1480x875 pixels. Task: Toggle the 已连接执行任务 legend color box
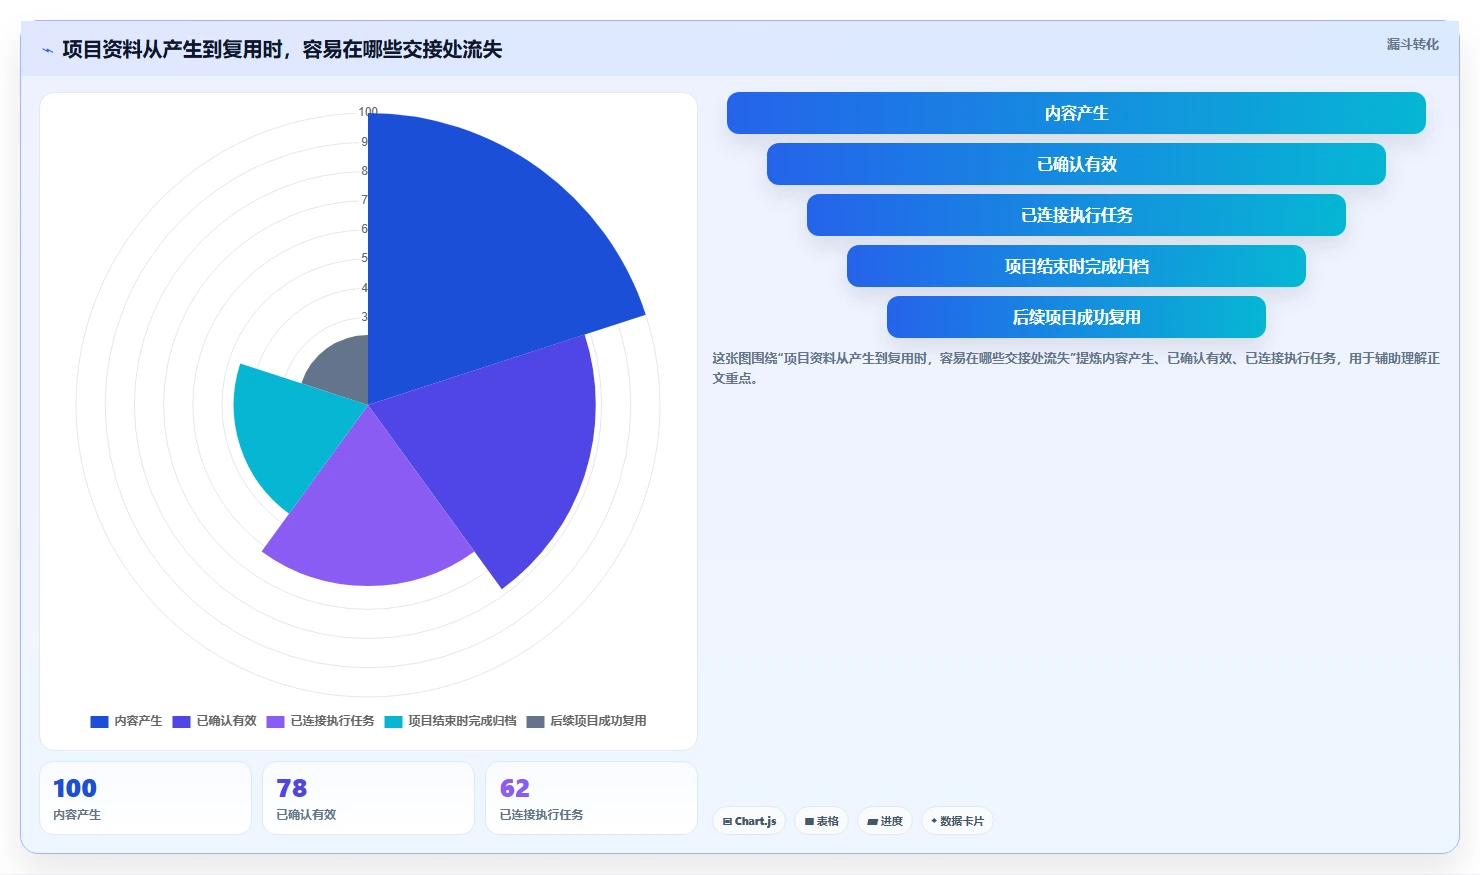[x=276, y=721]
